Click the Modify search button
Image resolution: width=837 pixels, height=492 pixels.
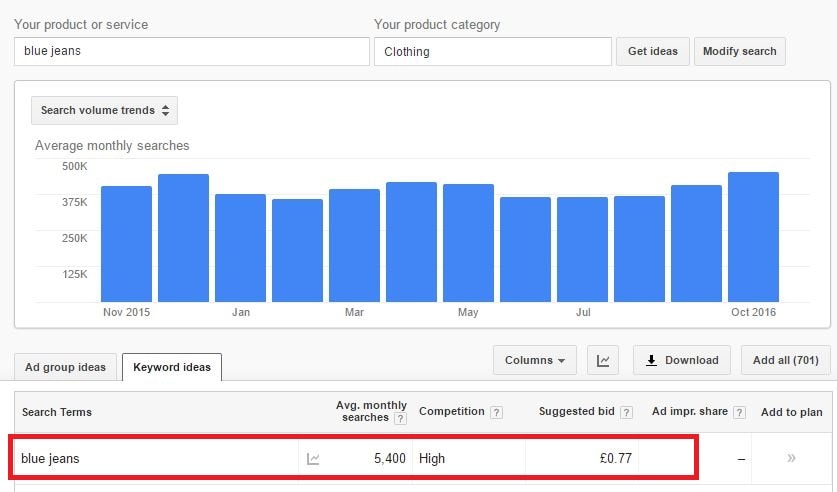click(x=739, y=51)
